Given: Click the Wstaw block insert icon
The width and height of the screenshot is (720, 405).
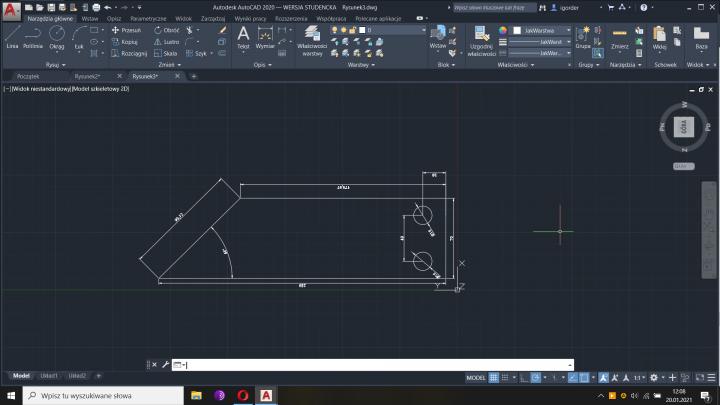Looking at the screenshot, I should point(438,36).
